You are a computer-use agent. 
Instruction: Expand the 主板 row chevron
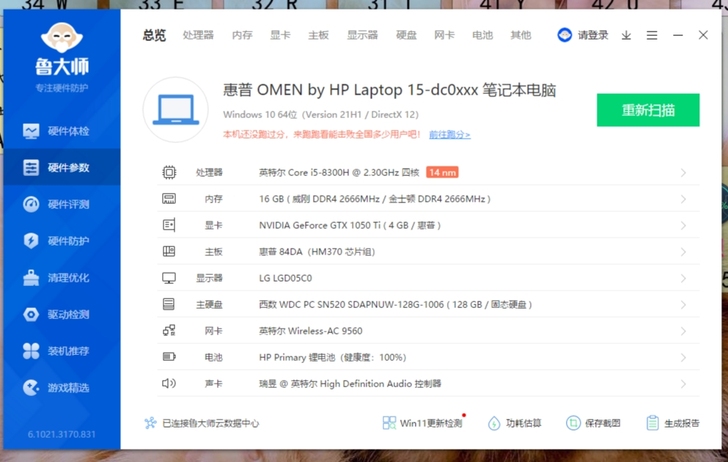click(683, 252)
